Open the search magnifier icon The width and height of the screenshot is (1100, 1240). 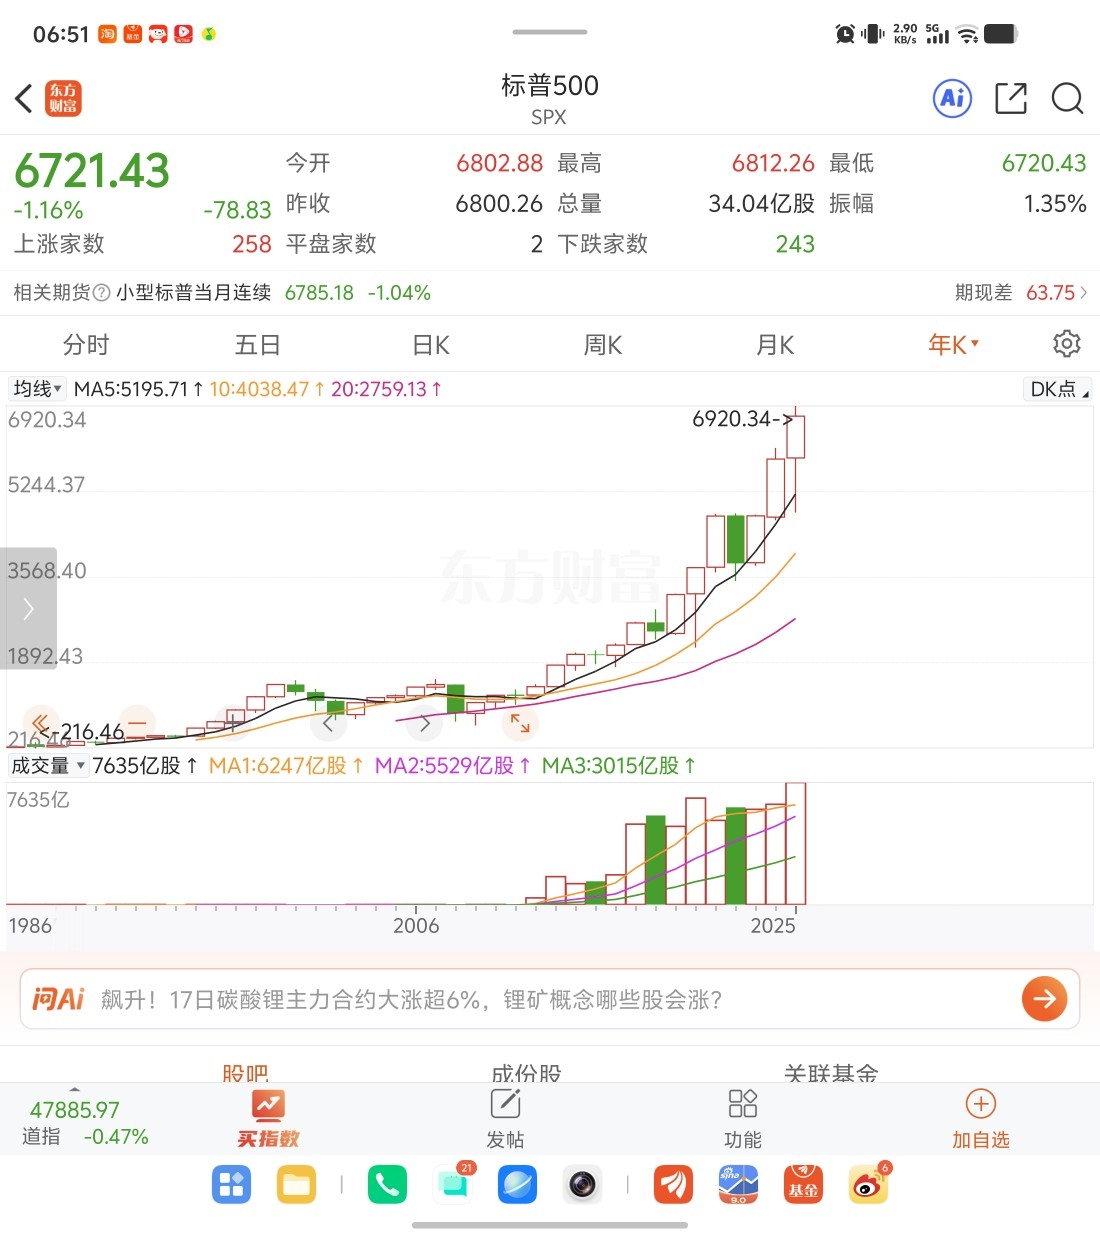click(x=1067, y=98)
